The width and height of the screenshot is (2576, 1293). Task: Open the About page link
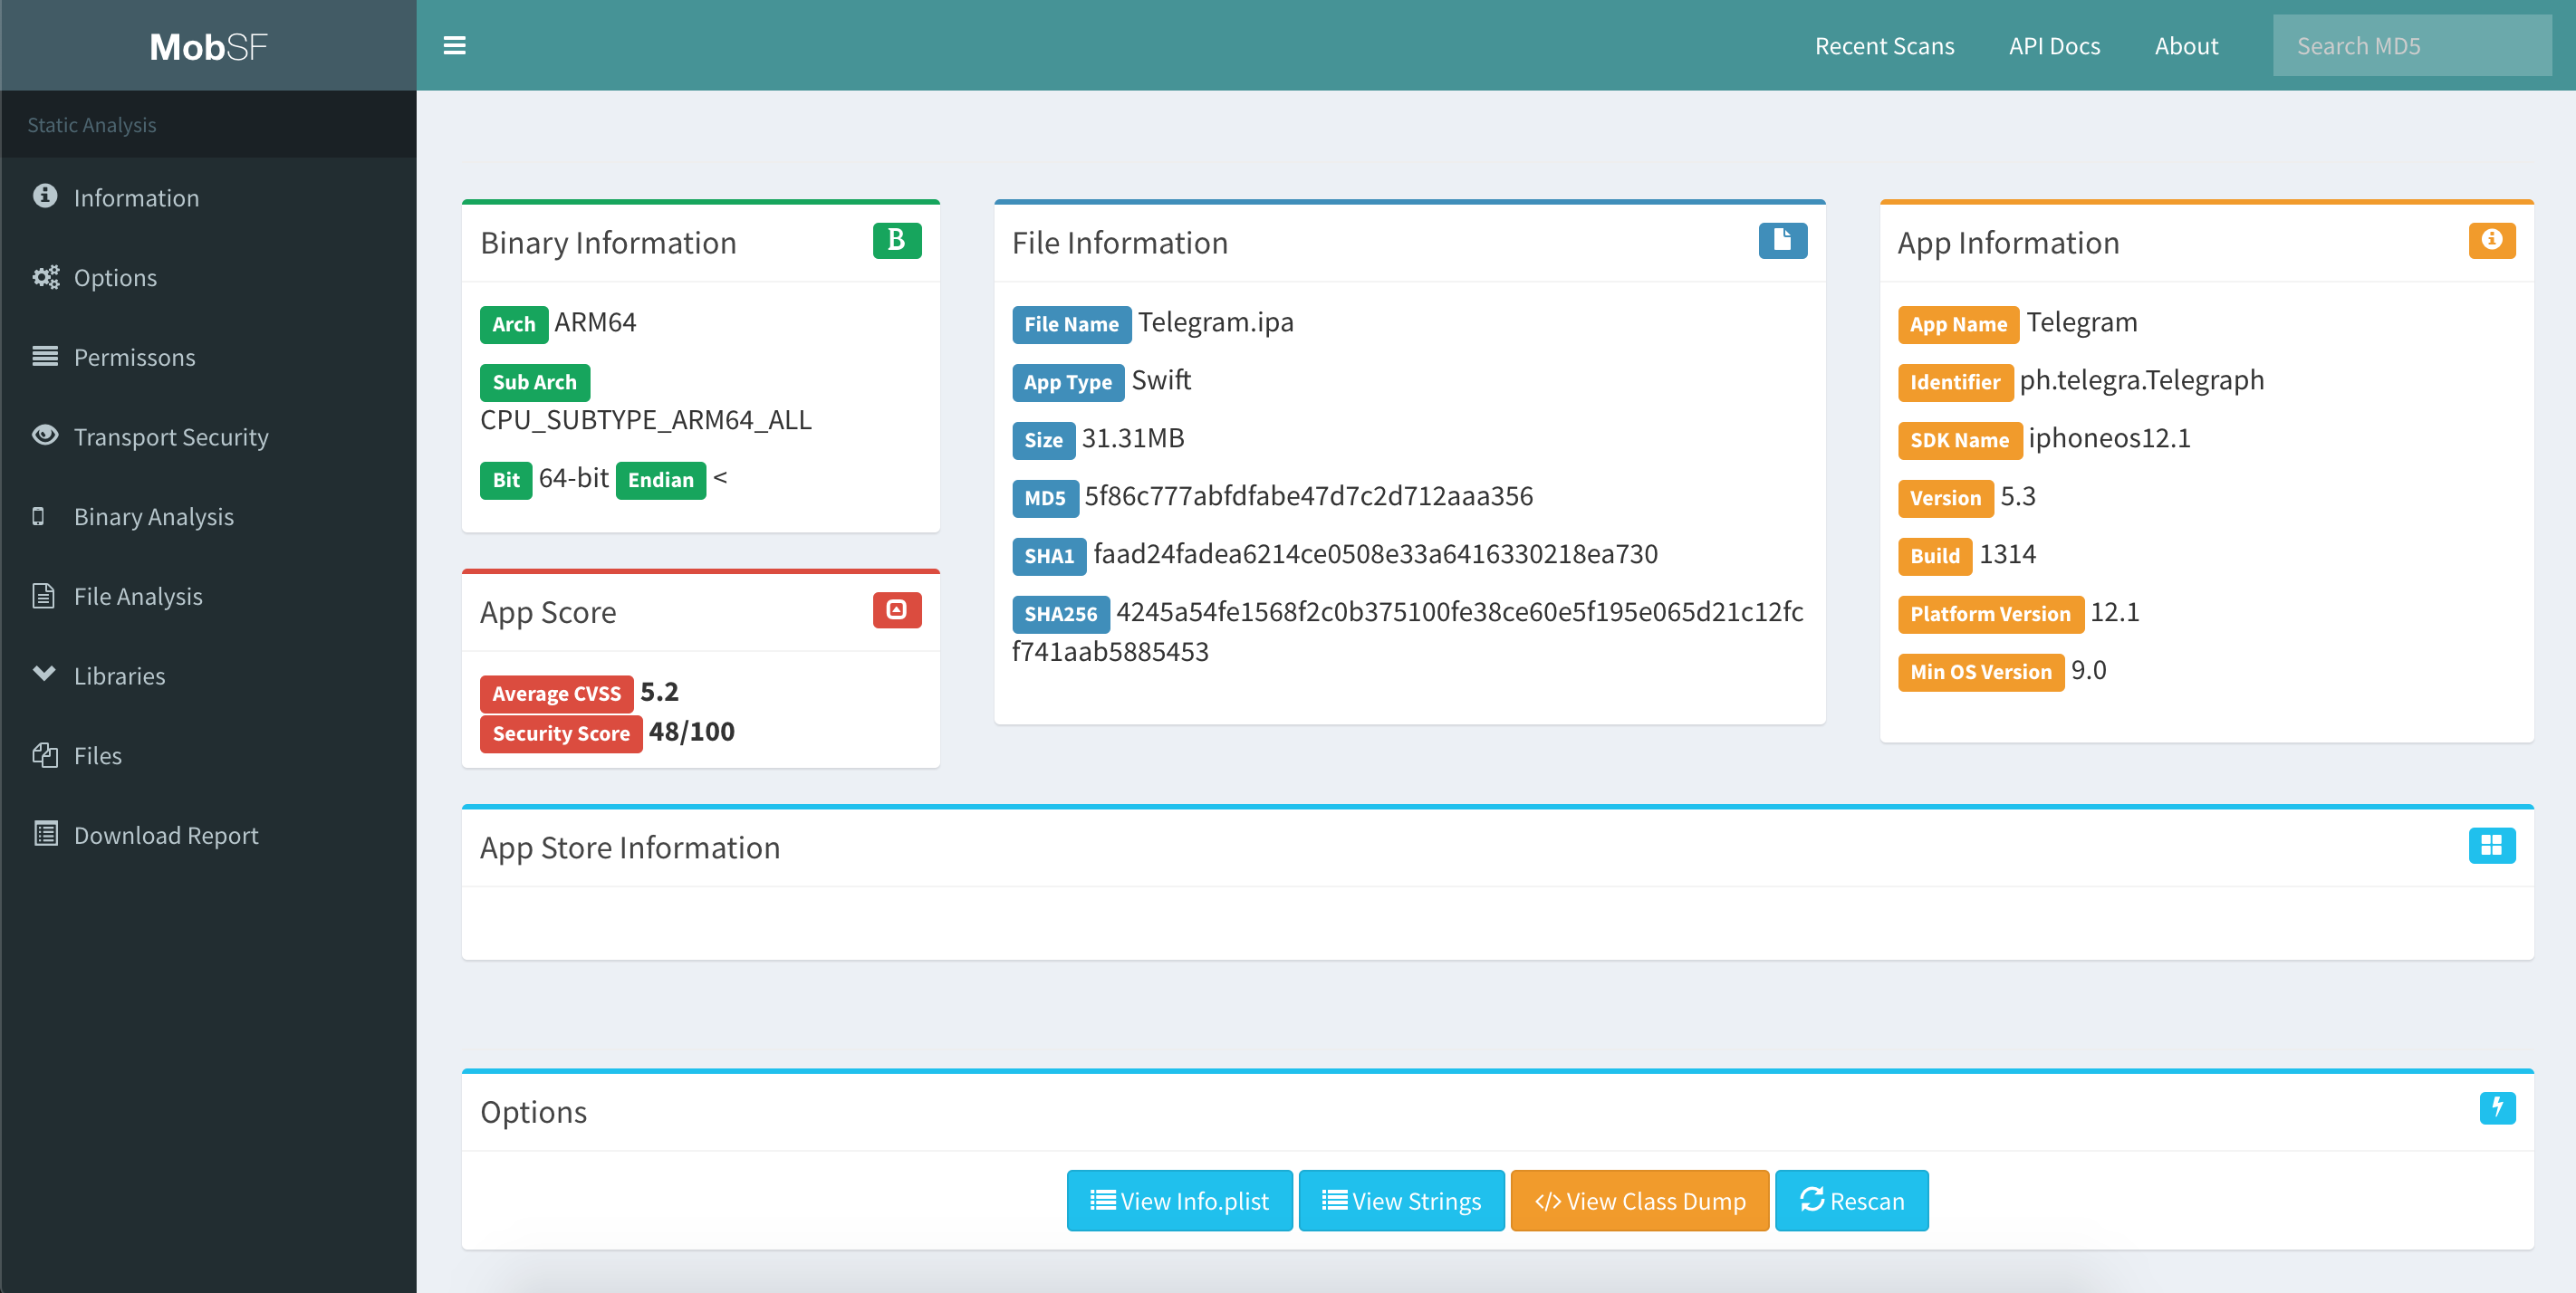click(2186, 46)
